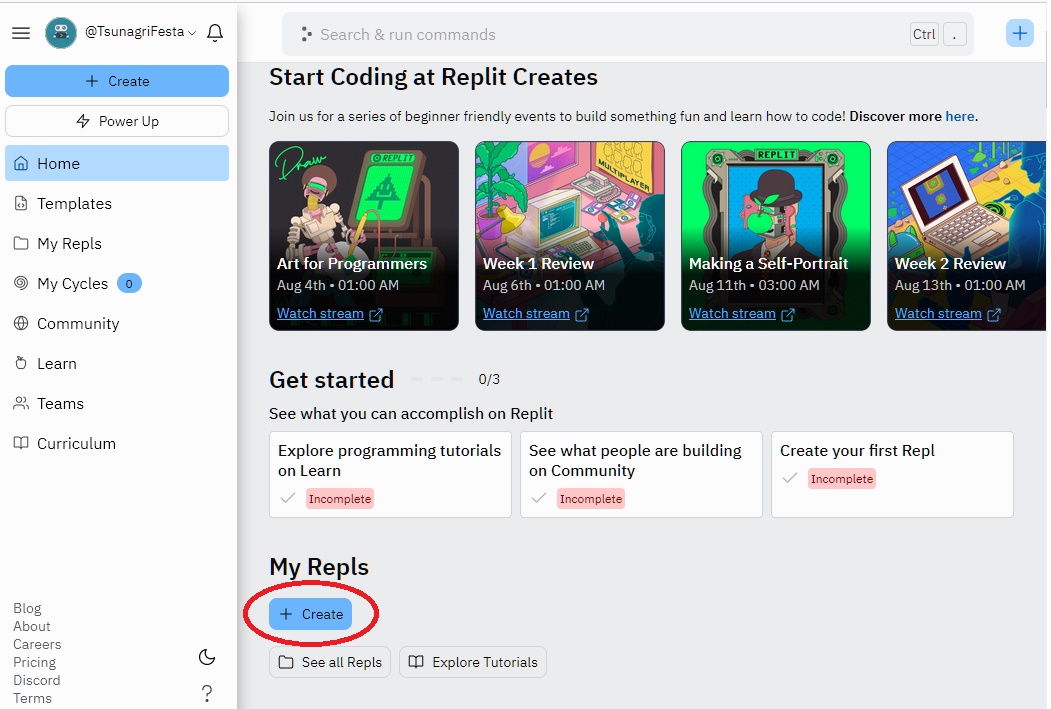The image size is (1051, 709).
Task: Open the Making a Self-Portrait event card
Action: (776, 236)
